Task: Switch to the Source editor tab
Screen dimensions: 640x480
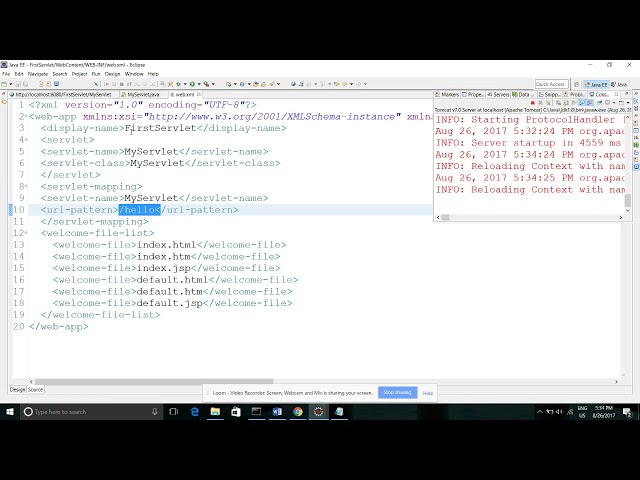Action: click(36, 389)
